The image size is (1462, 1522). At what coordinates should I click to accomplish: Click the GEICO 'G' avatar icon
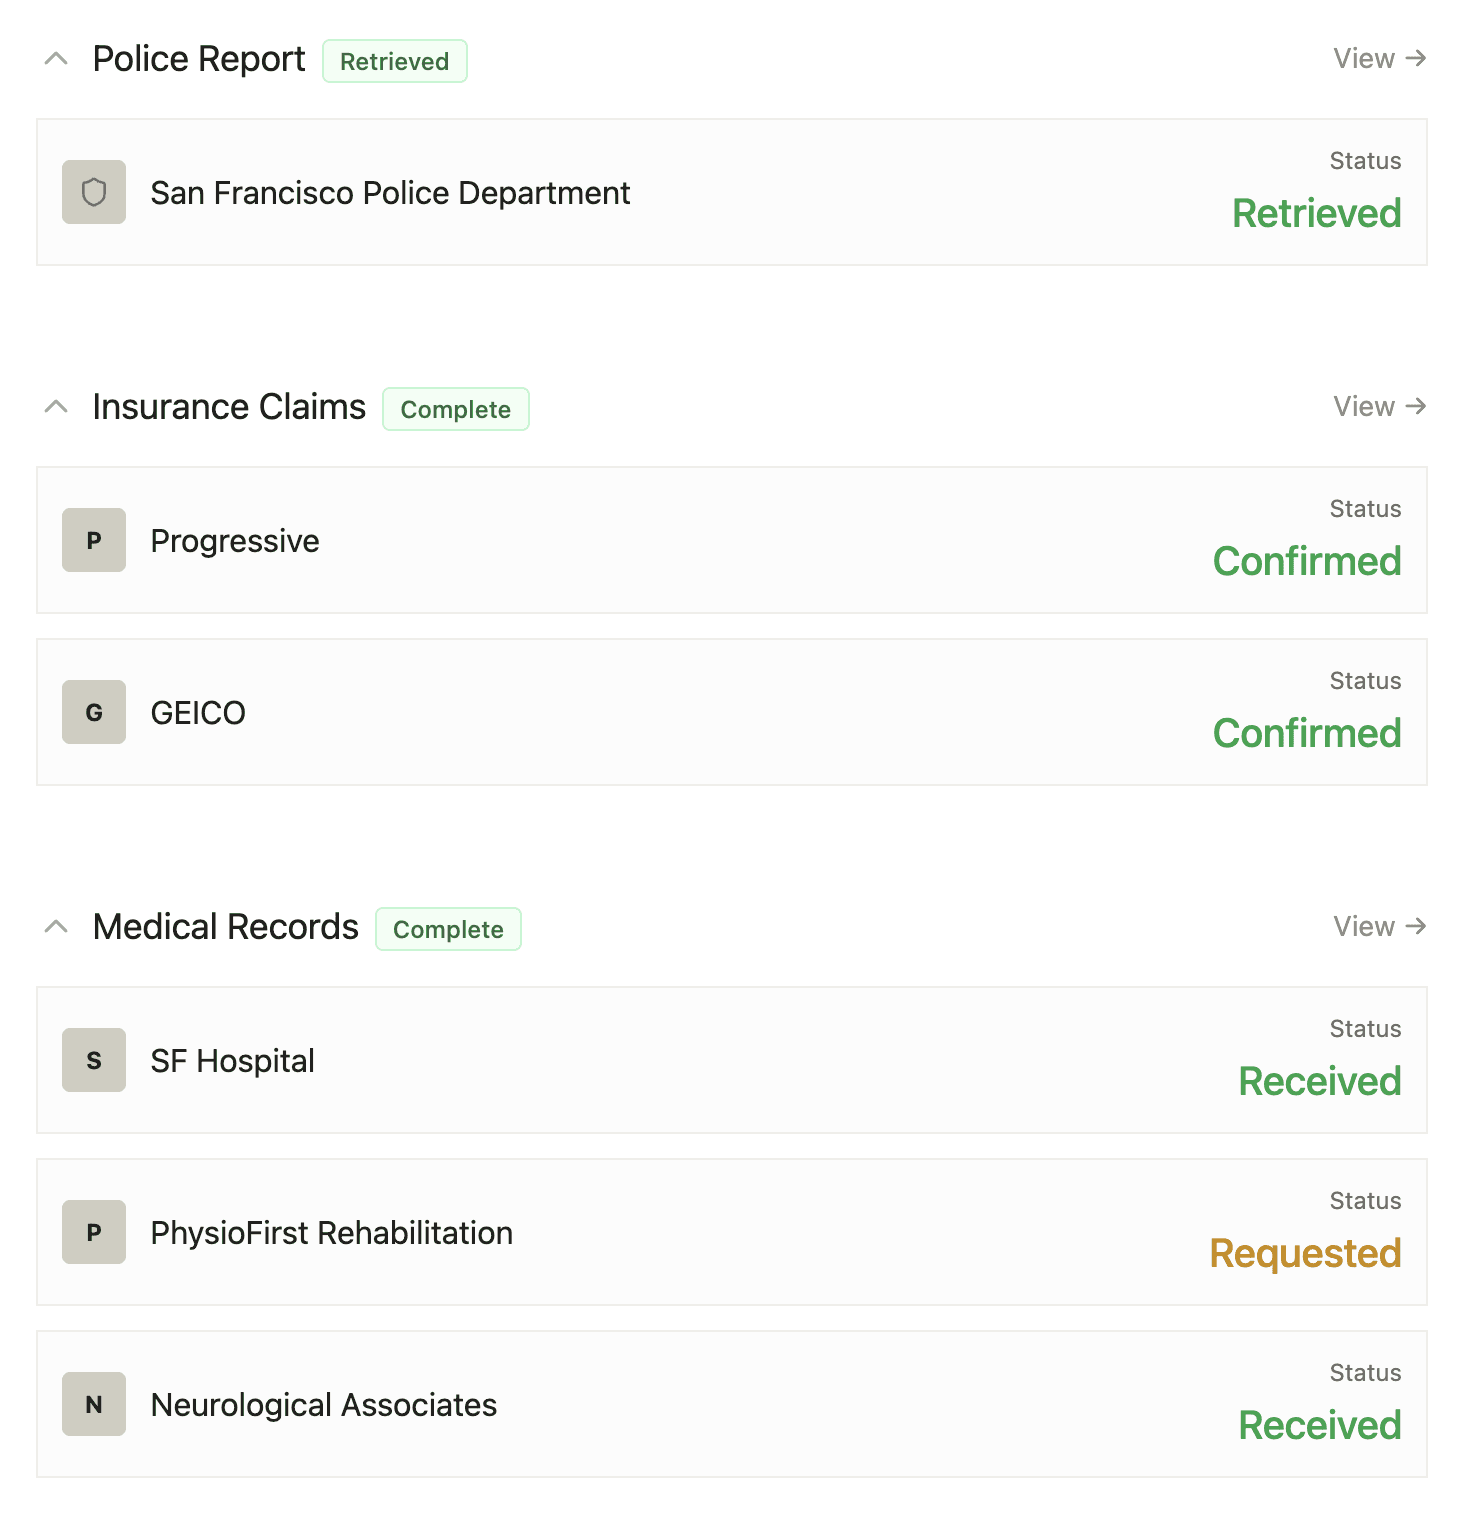[x=94, y=712]
